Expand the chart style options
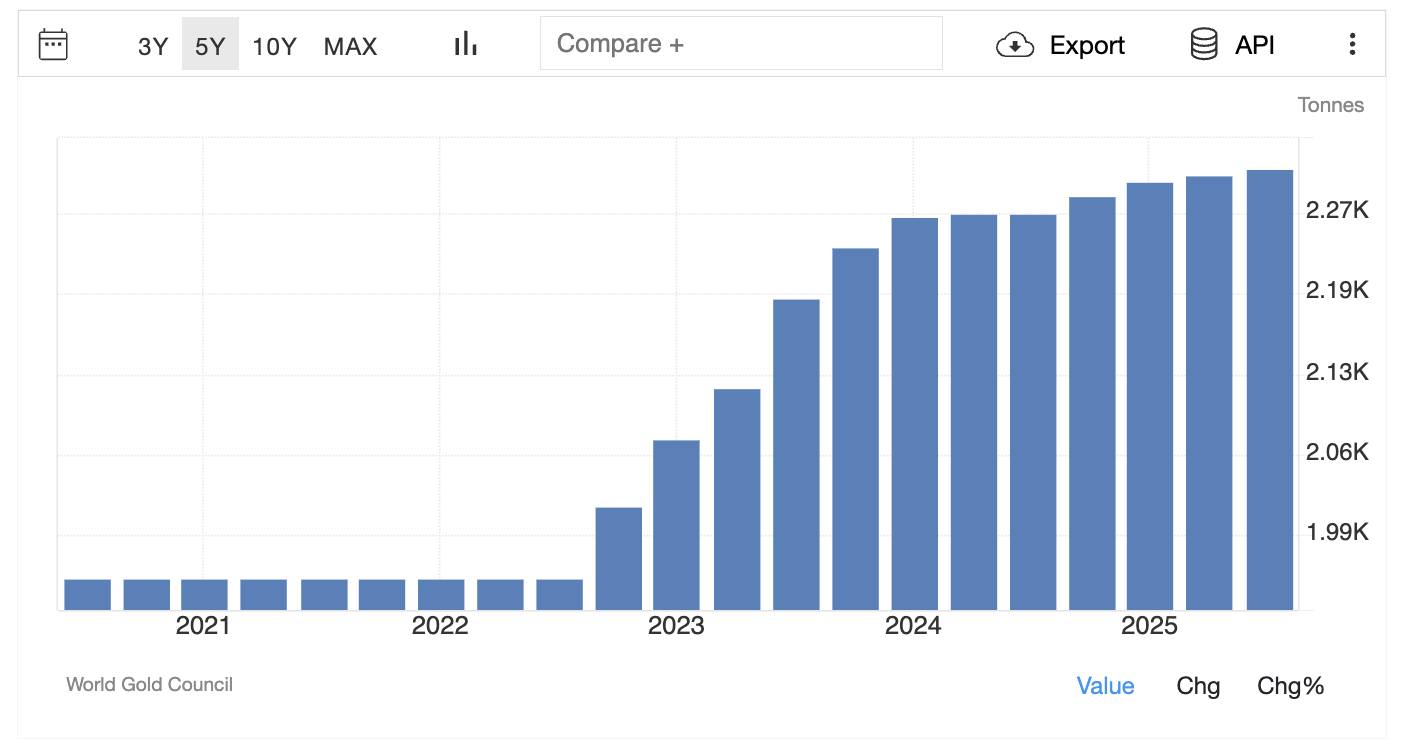Image resolution: width=1404 pixels, height=756 pixels. [464, 43]
